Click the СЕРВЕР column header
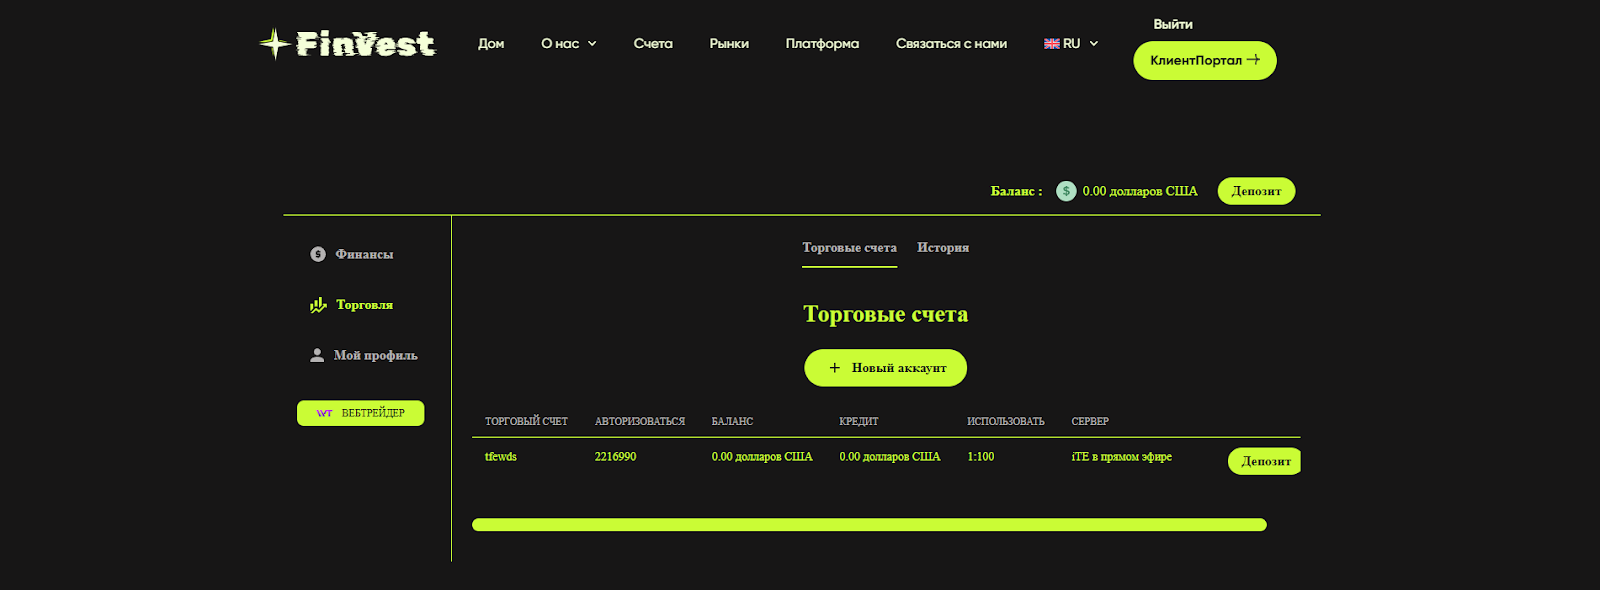 1090,421
